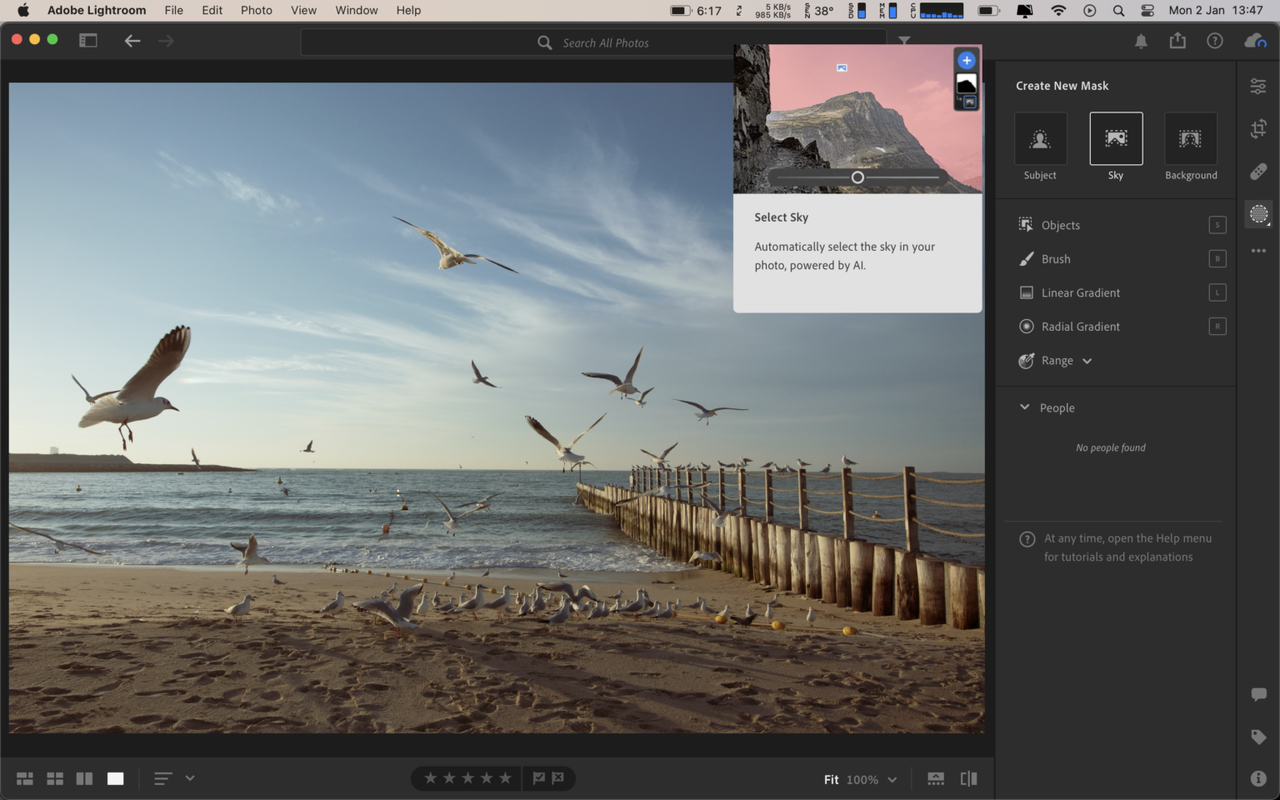The image size is (1280, 800).
Task: Switch to before/after comparison view
Action: pyautogui.click(x=968, y=778)
